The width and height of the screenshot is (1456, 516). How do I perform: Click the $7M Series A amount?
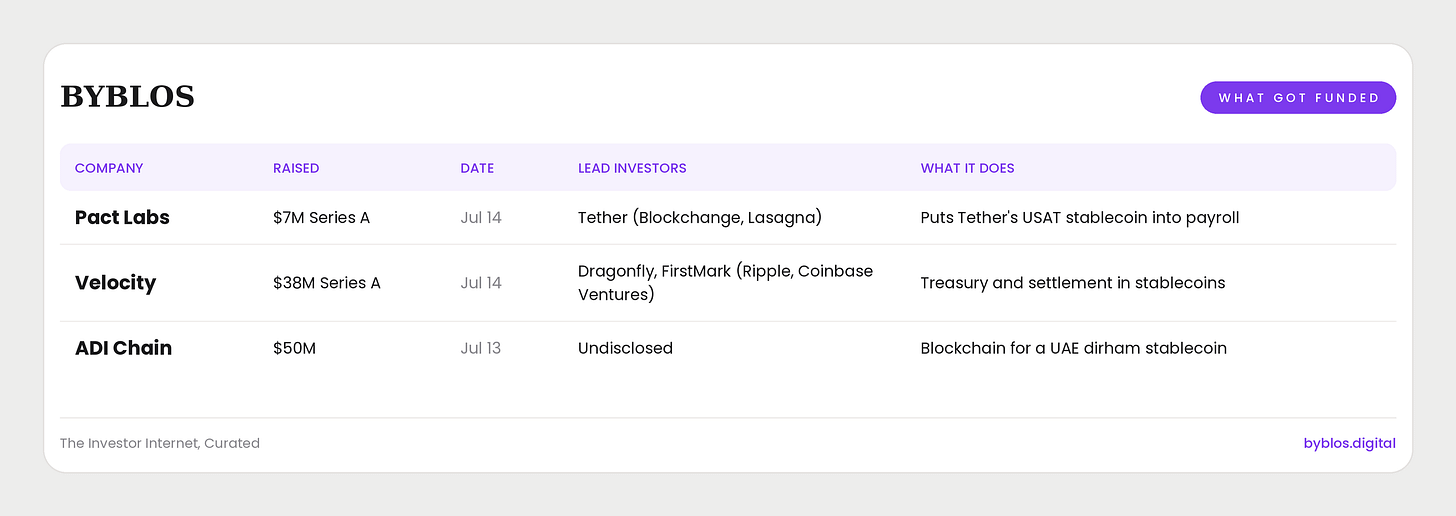[x=321, y=217]
